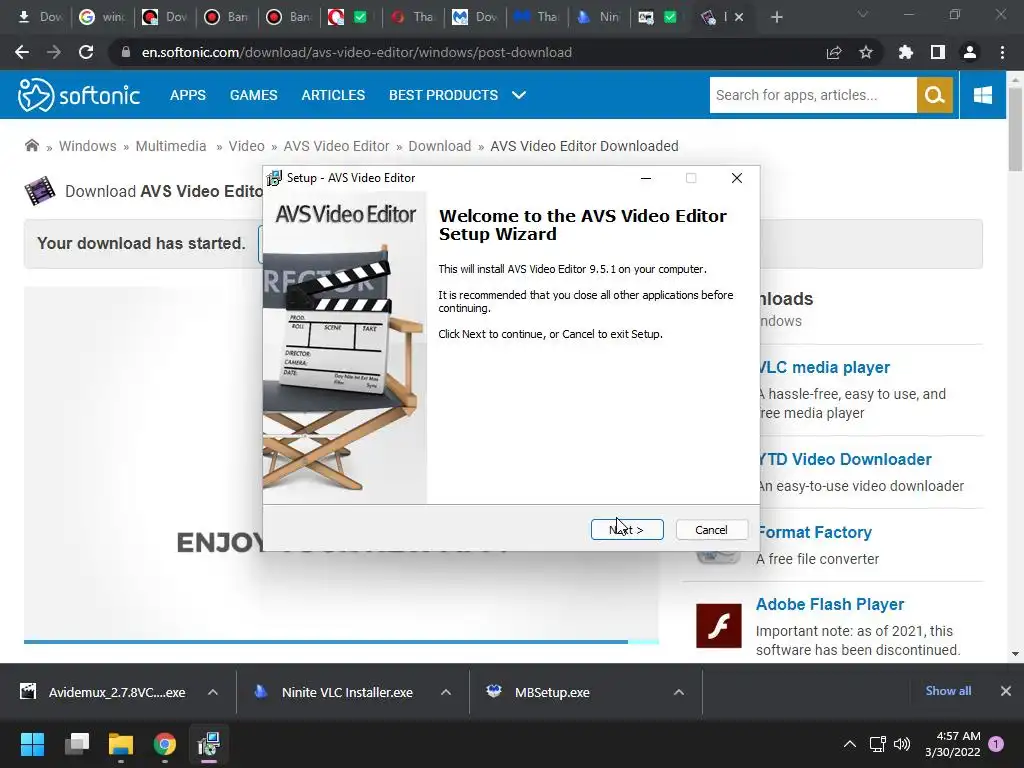
Task: Go back in Chrome browser
Action: [22, 52]
